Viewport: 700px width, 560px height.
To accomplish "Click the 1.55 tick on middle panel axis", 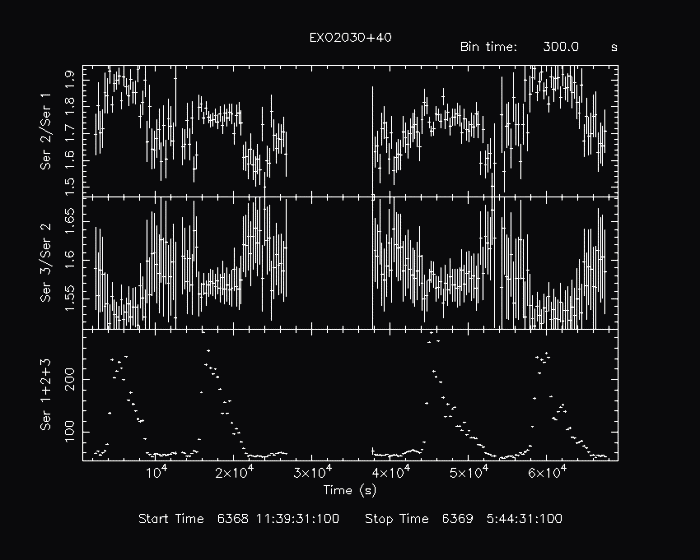I will tap(72, 298).
